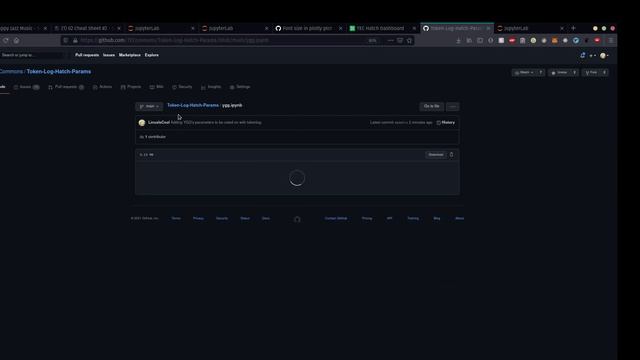Open Pull requests in GitHub header
Viewport: 640px width, 360px height.
click(87, 55)
